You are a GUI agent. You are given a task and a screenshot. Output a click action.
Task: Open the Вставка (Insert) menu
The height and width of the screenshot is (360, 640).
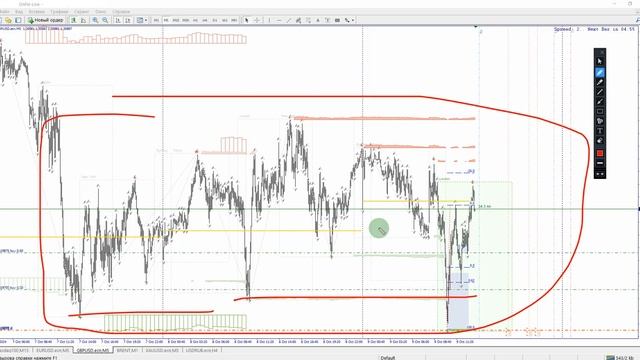36,12
